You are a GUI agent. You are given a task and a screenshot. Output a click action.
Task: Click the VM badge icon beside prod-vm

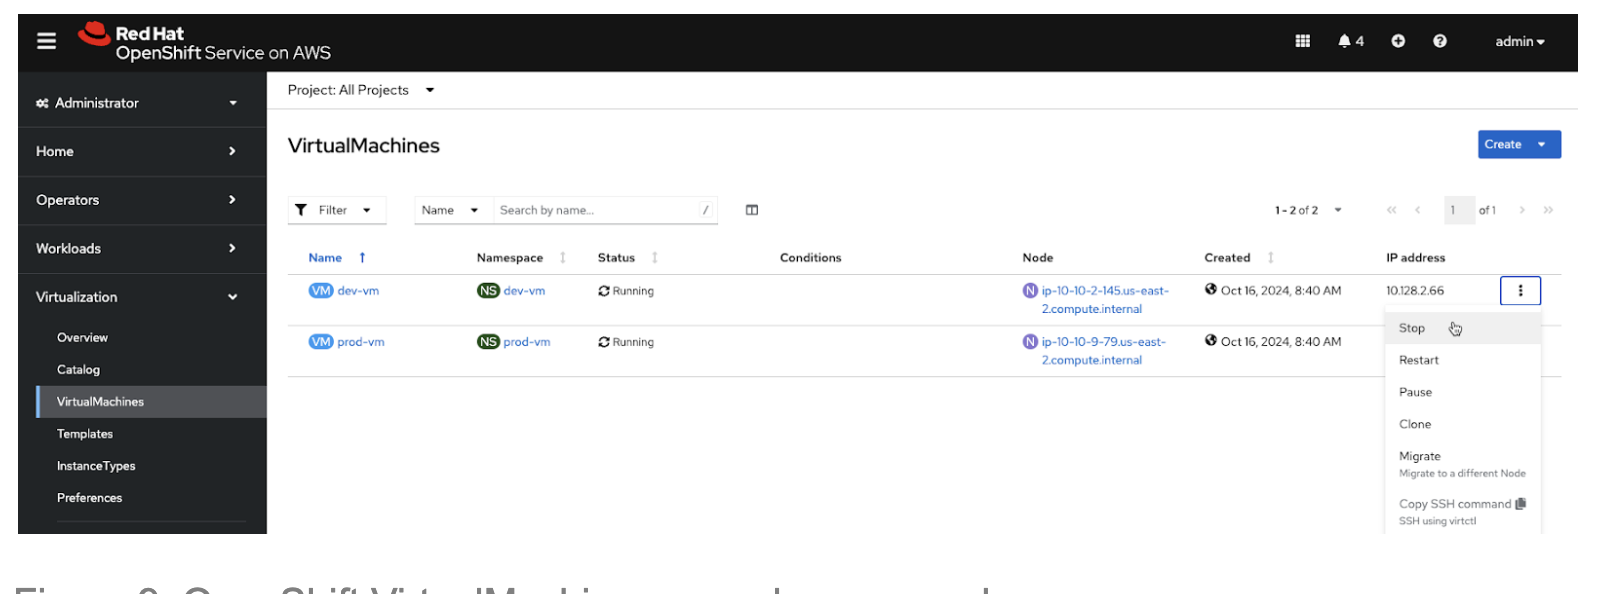tap(321, 342)
